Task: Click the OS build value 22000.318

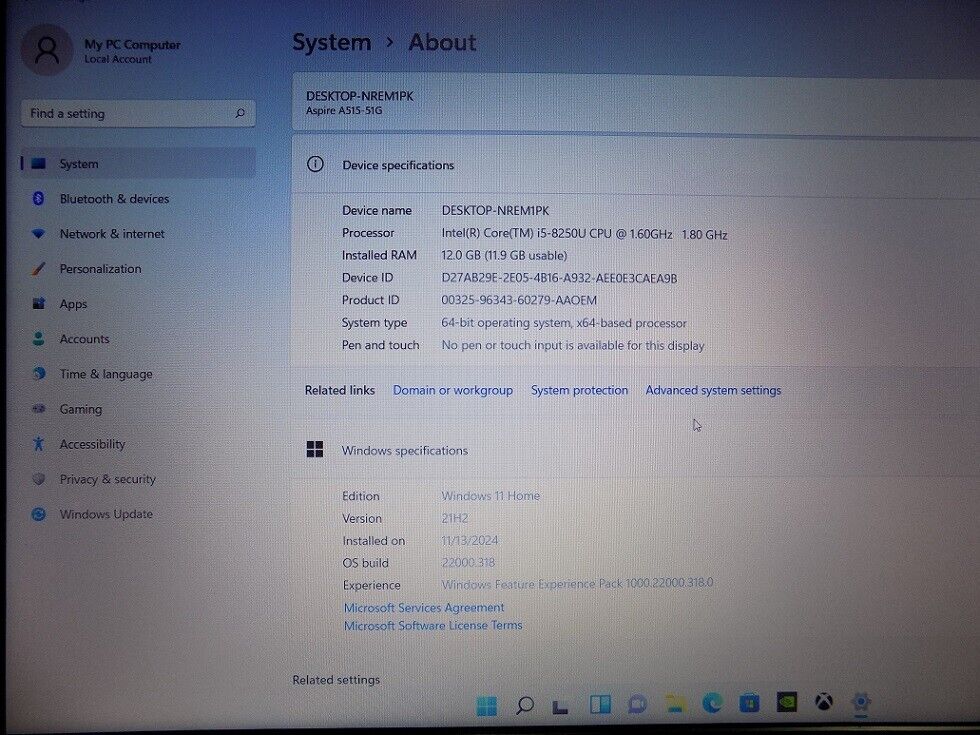Action: [468, 562]
